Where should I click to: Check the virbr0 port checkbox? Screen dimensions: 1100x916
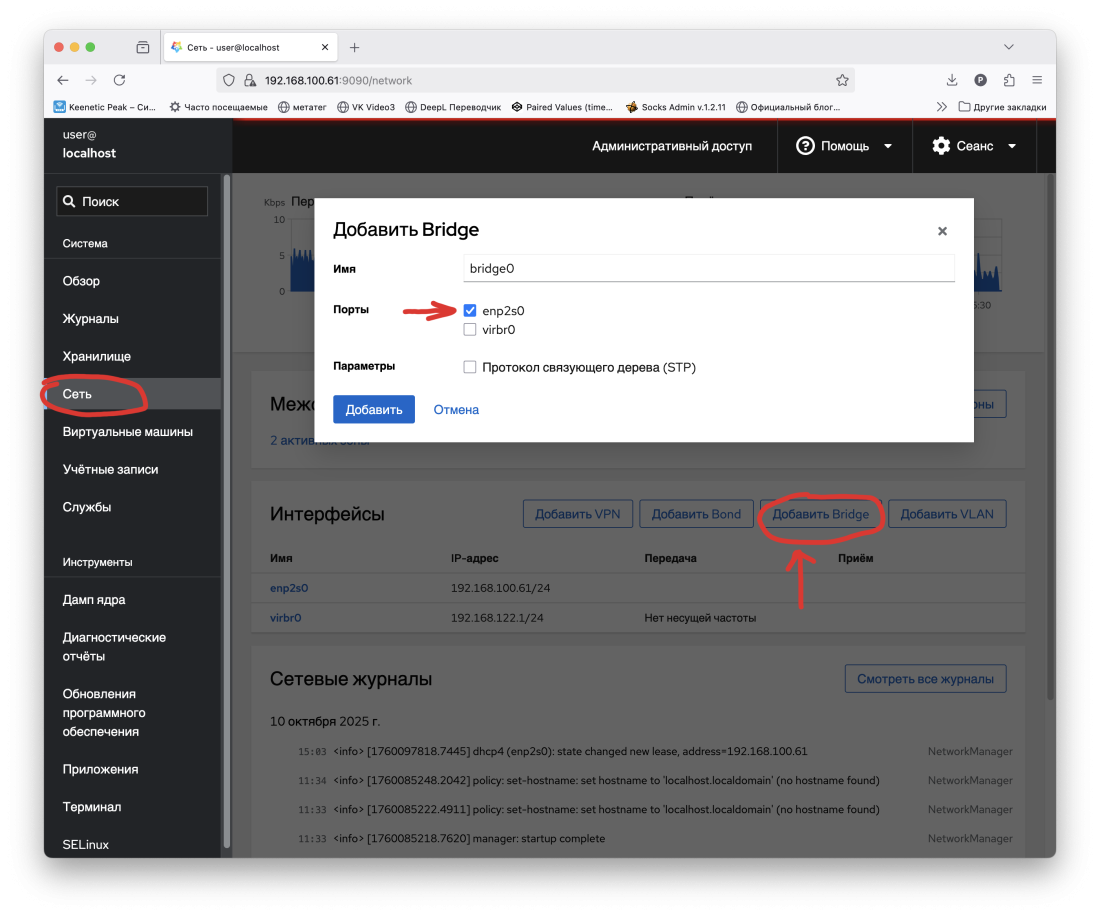pyautogui.click(x=470, y=330)
